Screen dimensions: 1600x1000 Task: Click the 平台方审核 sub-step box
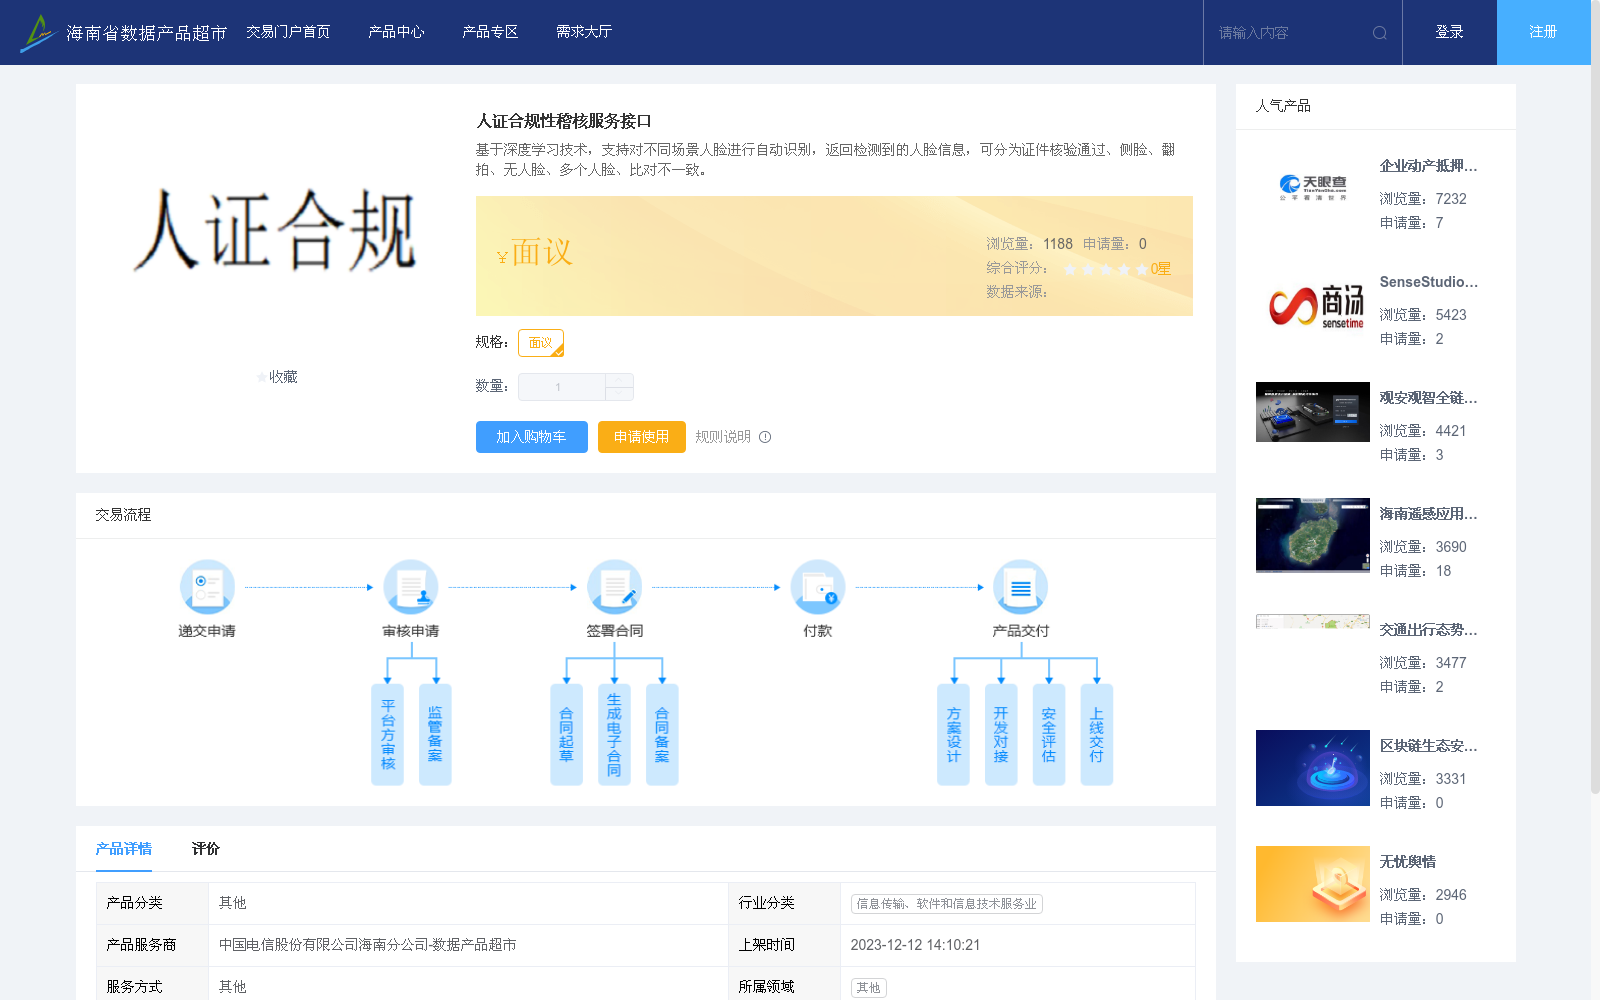tap(388, 735)
